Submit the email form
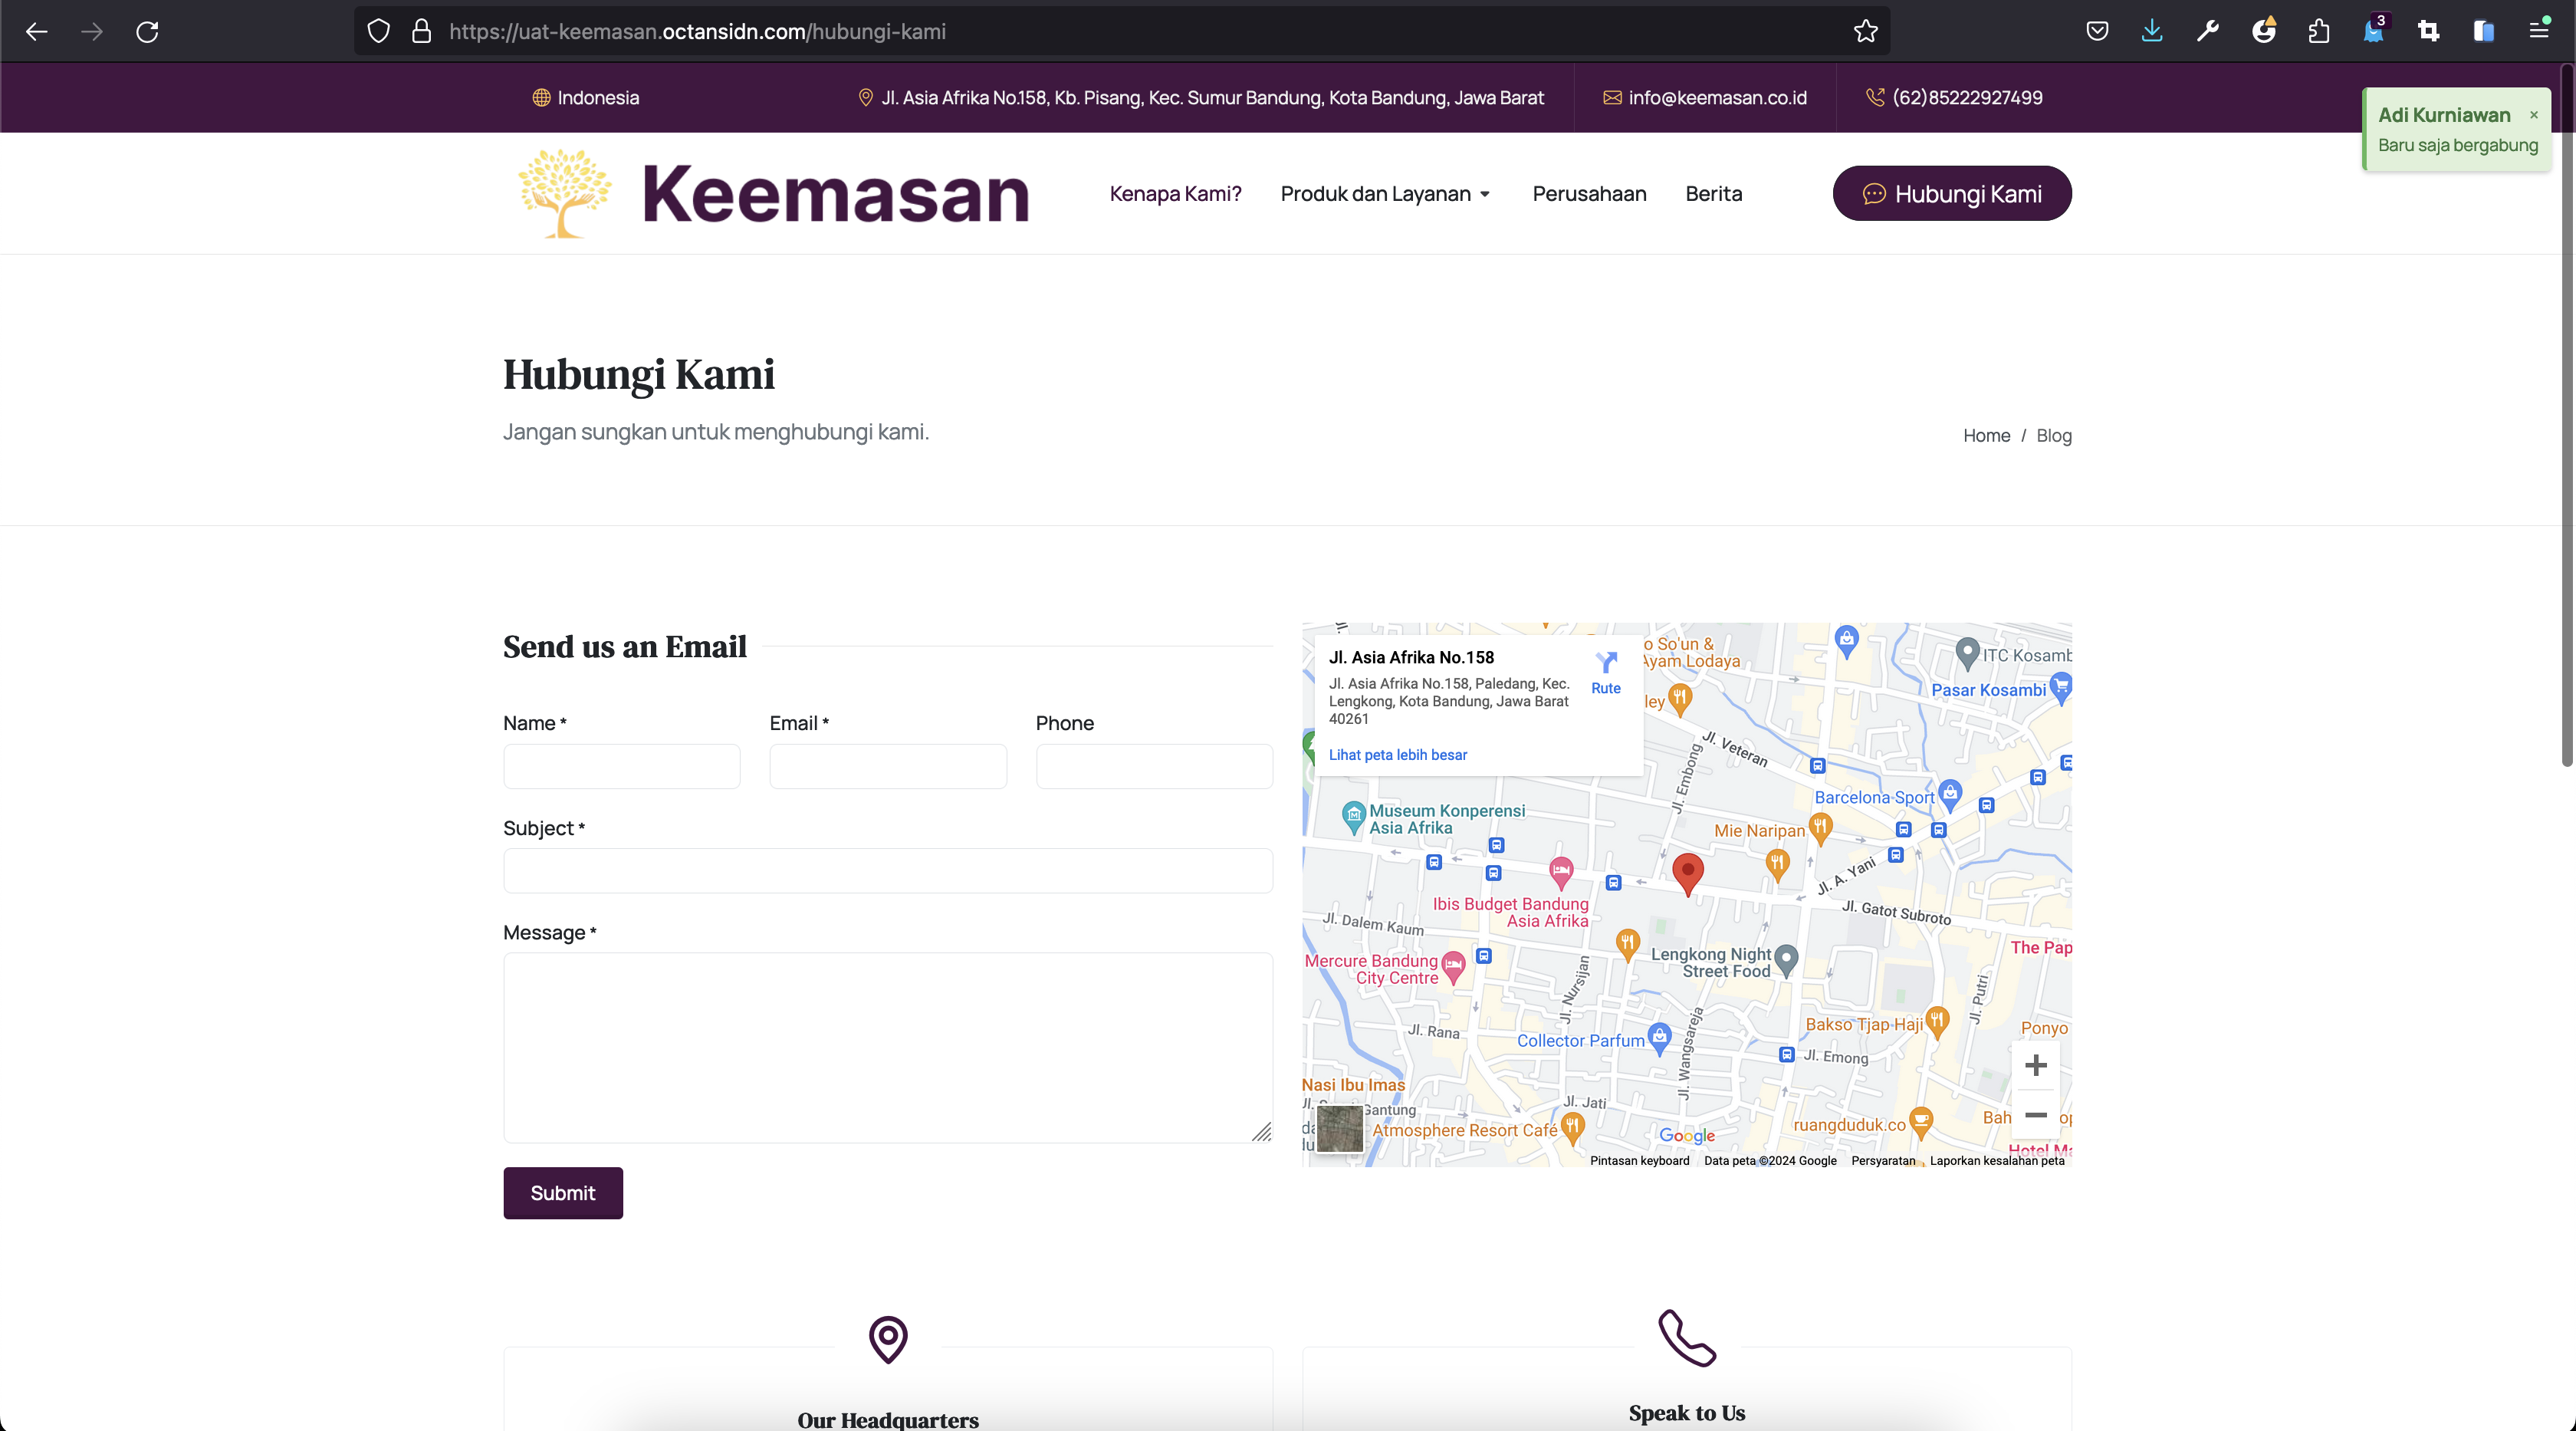 point(563,1193)
